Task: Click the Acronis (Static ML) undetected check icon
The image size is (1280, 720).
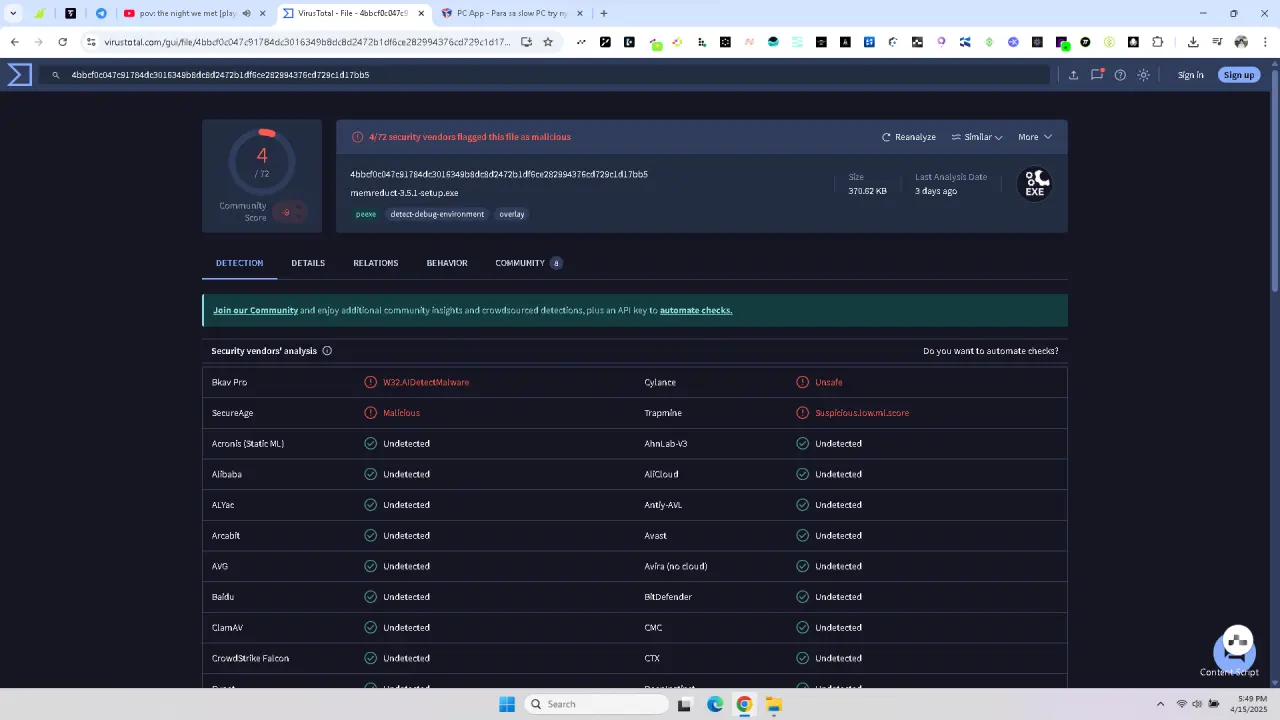Action: (371, 444)
